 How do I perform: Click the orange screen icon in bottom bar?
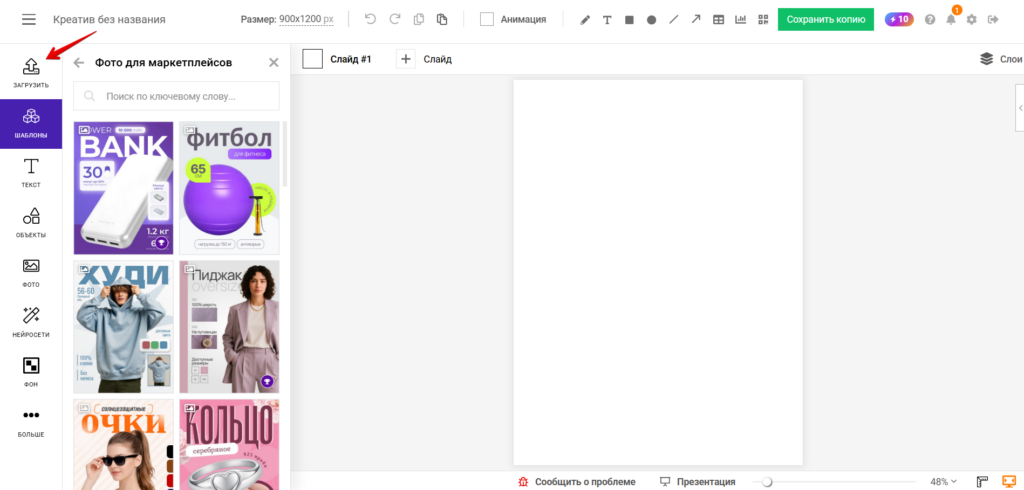coord(1008,482)
